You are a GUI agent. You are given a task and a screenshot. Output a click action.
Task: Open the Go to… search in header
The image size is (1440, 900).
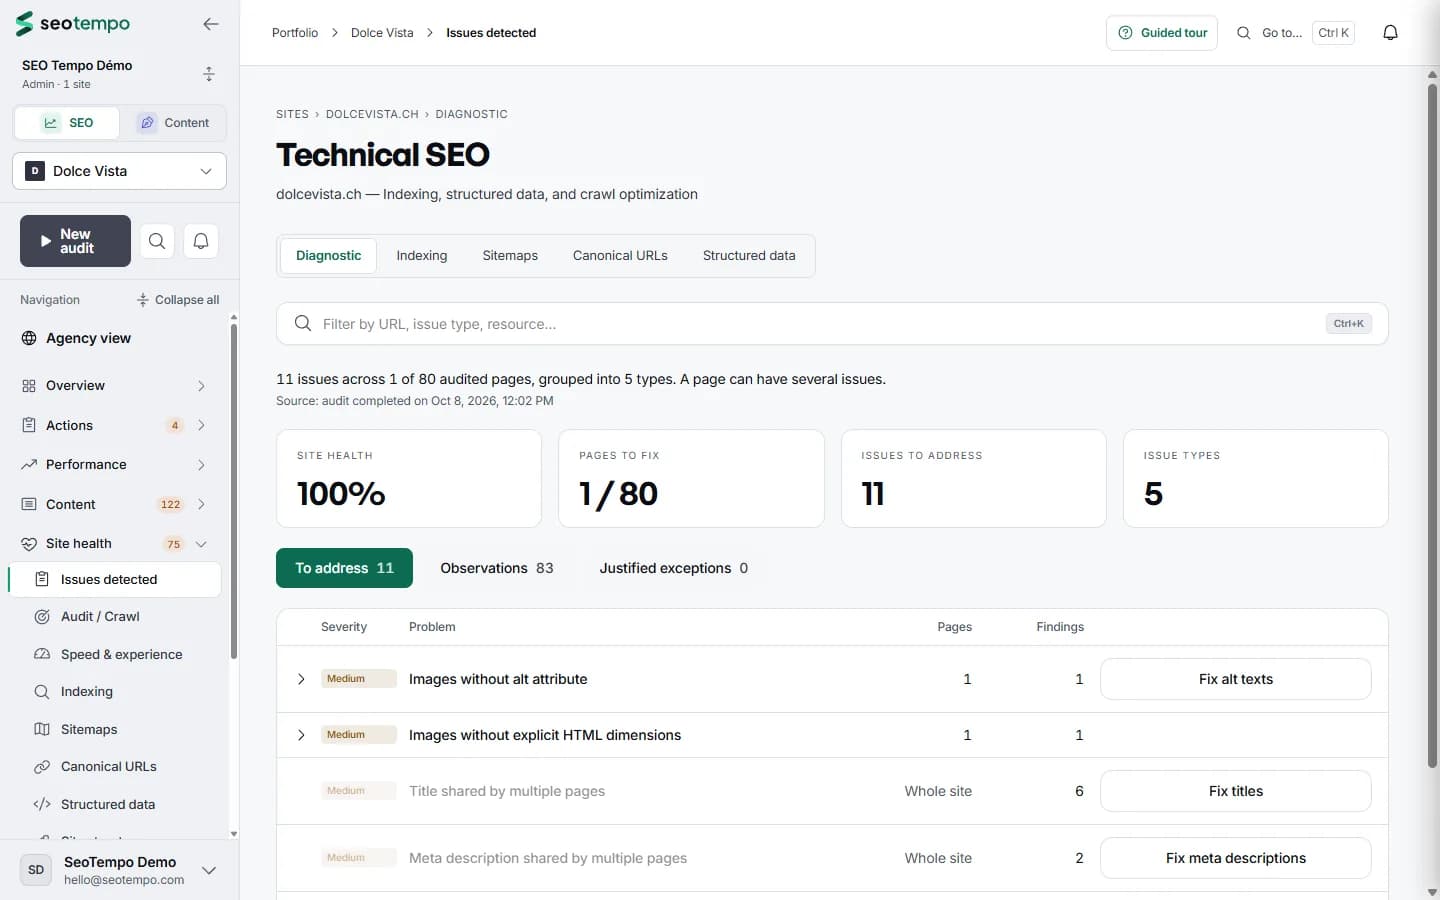pos(1295,33)
